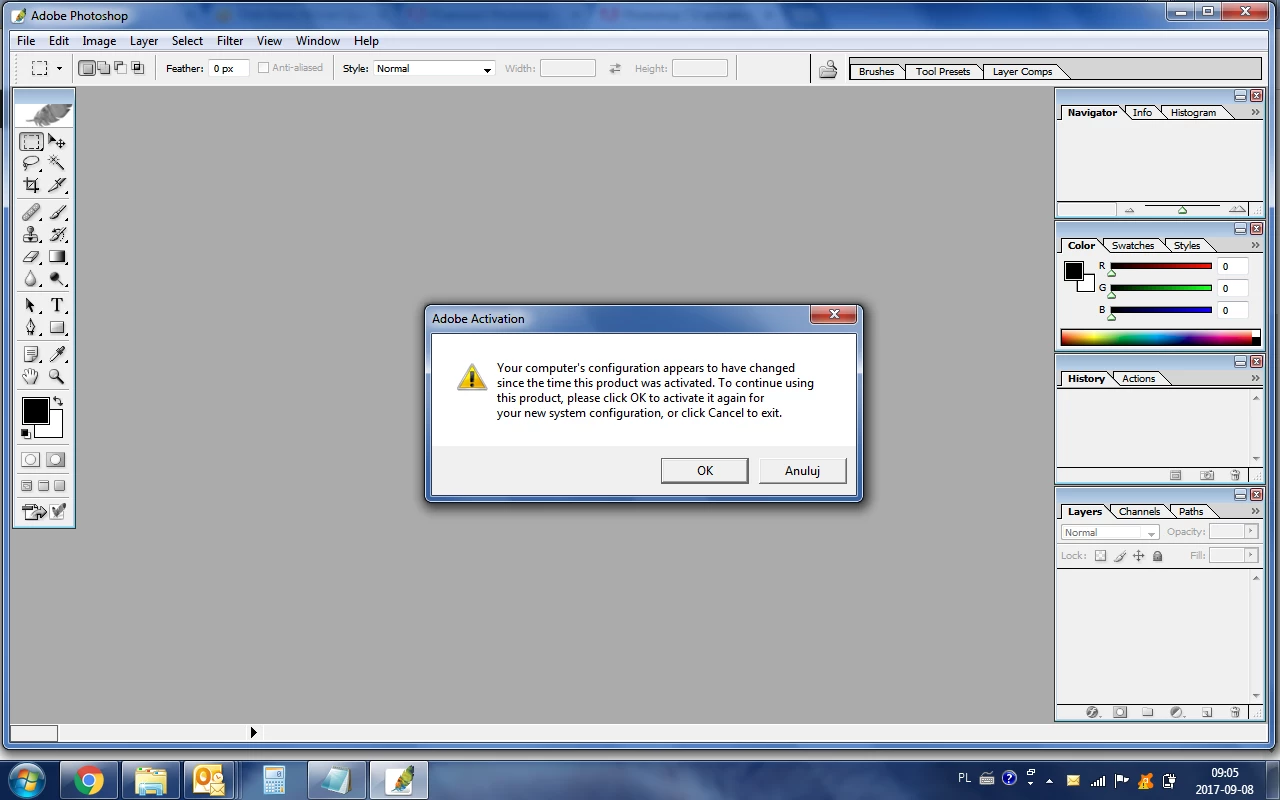Select the Rectangular Marquee tool in toolbox
Image resolution: width=1280 pixels, height=800 pixels.
tap(32, 142)
